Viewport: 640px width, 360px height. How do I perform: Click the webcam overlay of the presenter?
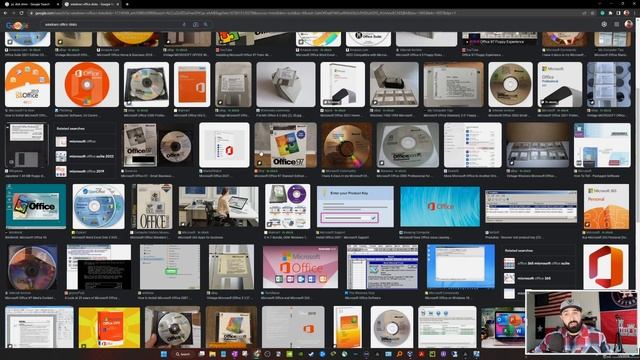click(x=582, y=322)
